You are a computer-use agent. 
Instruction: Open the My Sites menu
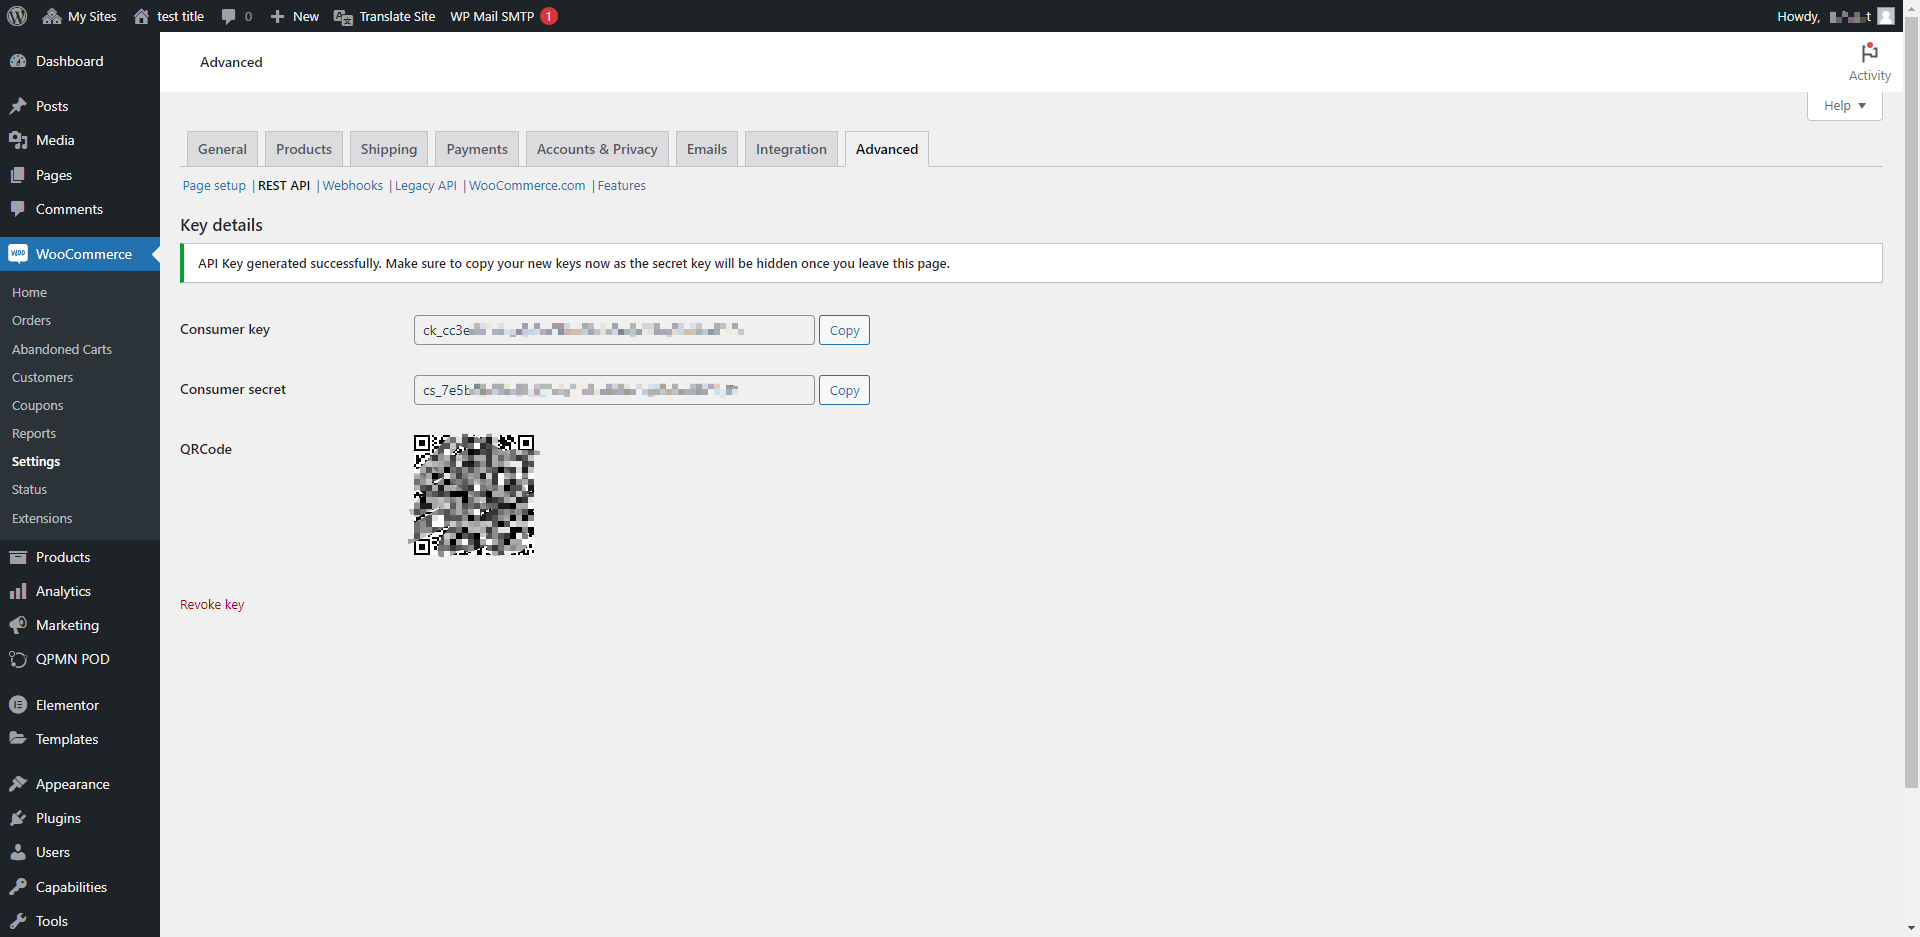tap(80, 16)
